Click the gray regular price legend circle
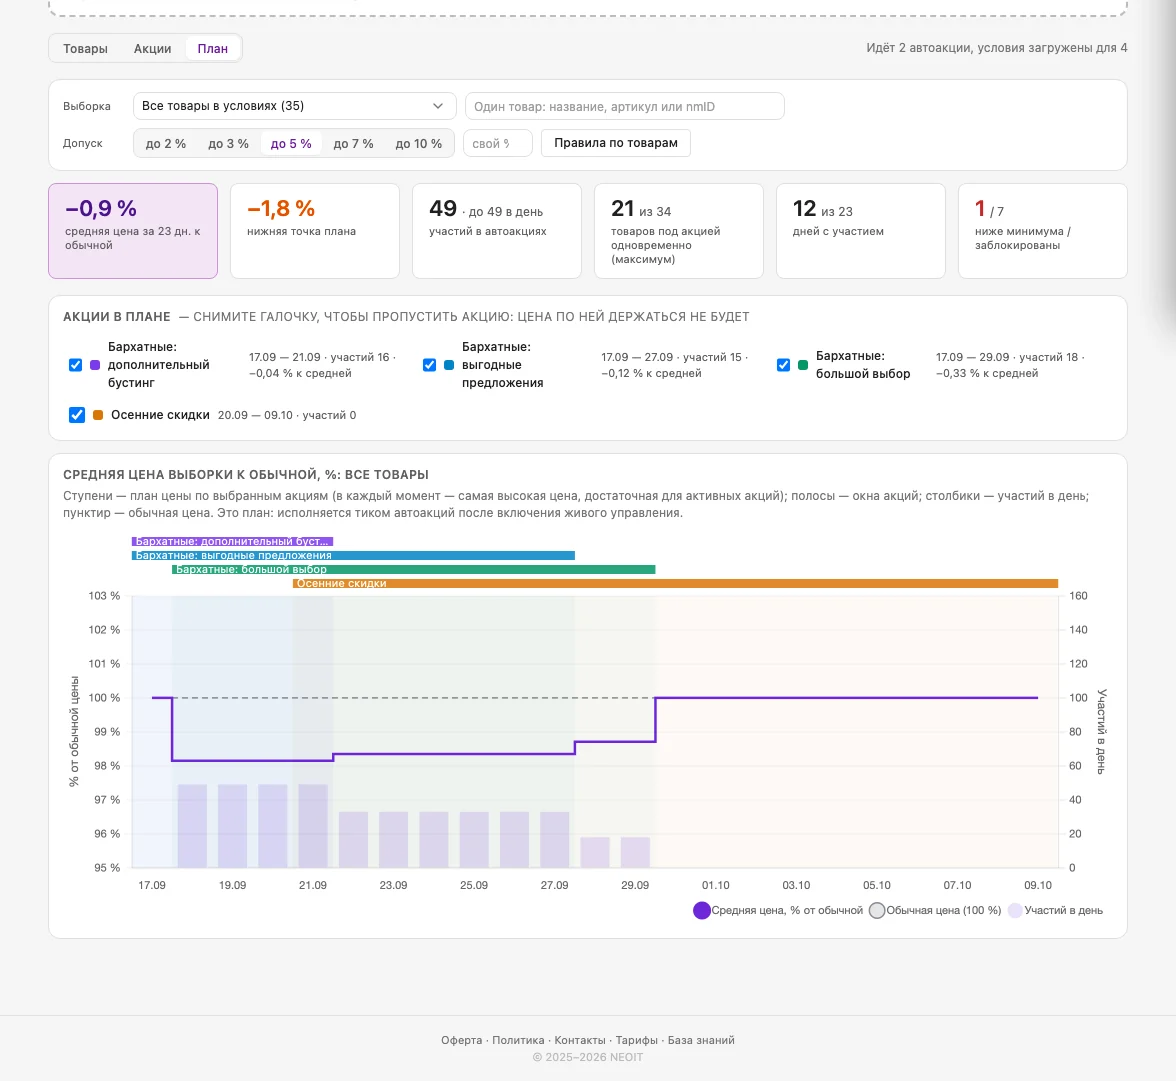 [x=877, y=910]
